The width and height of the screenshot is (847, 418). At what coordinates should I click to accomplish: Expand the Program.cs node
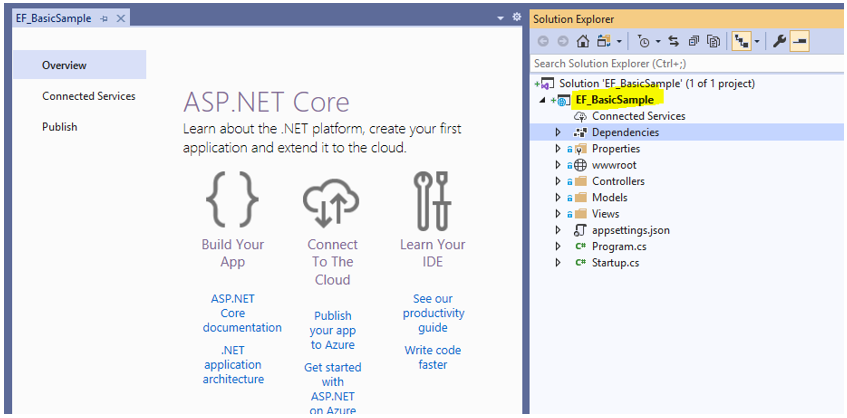[559, 246]
